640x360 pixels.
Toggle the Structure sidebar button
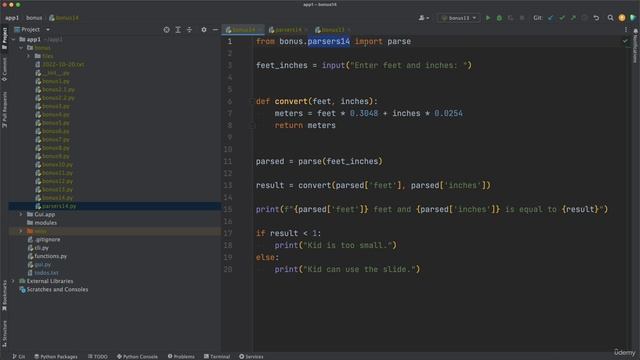click(4, 333)
